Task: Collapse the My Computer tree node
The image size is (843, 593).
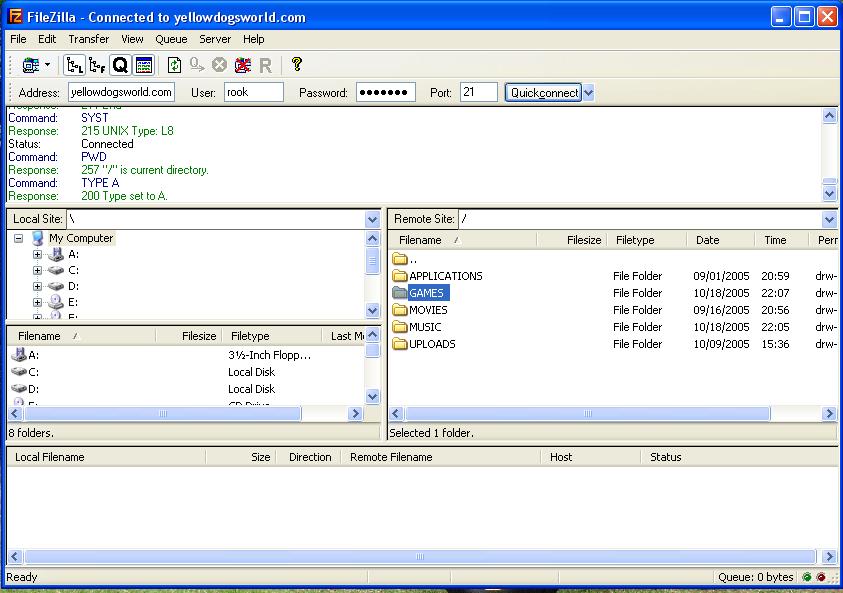Action: click(19, 238)
